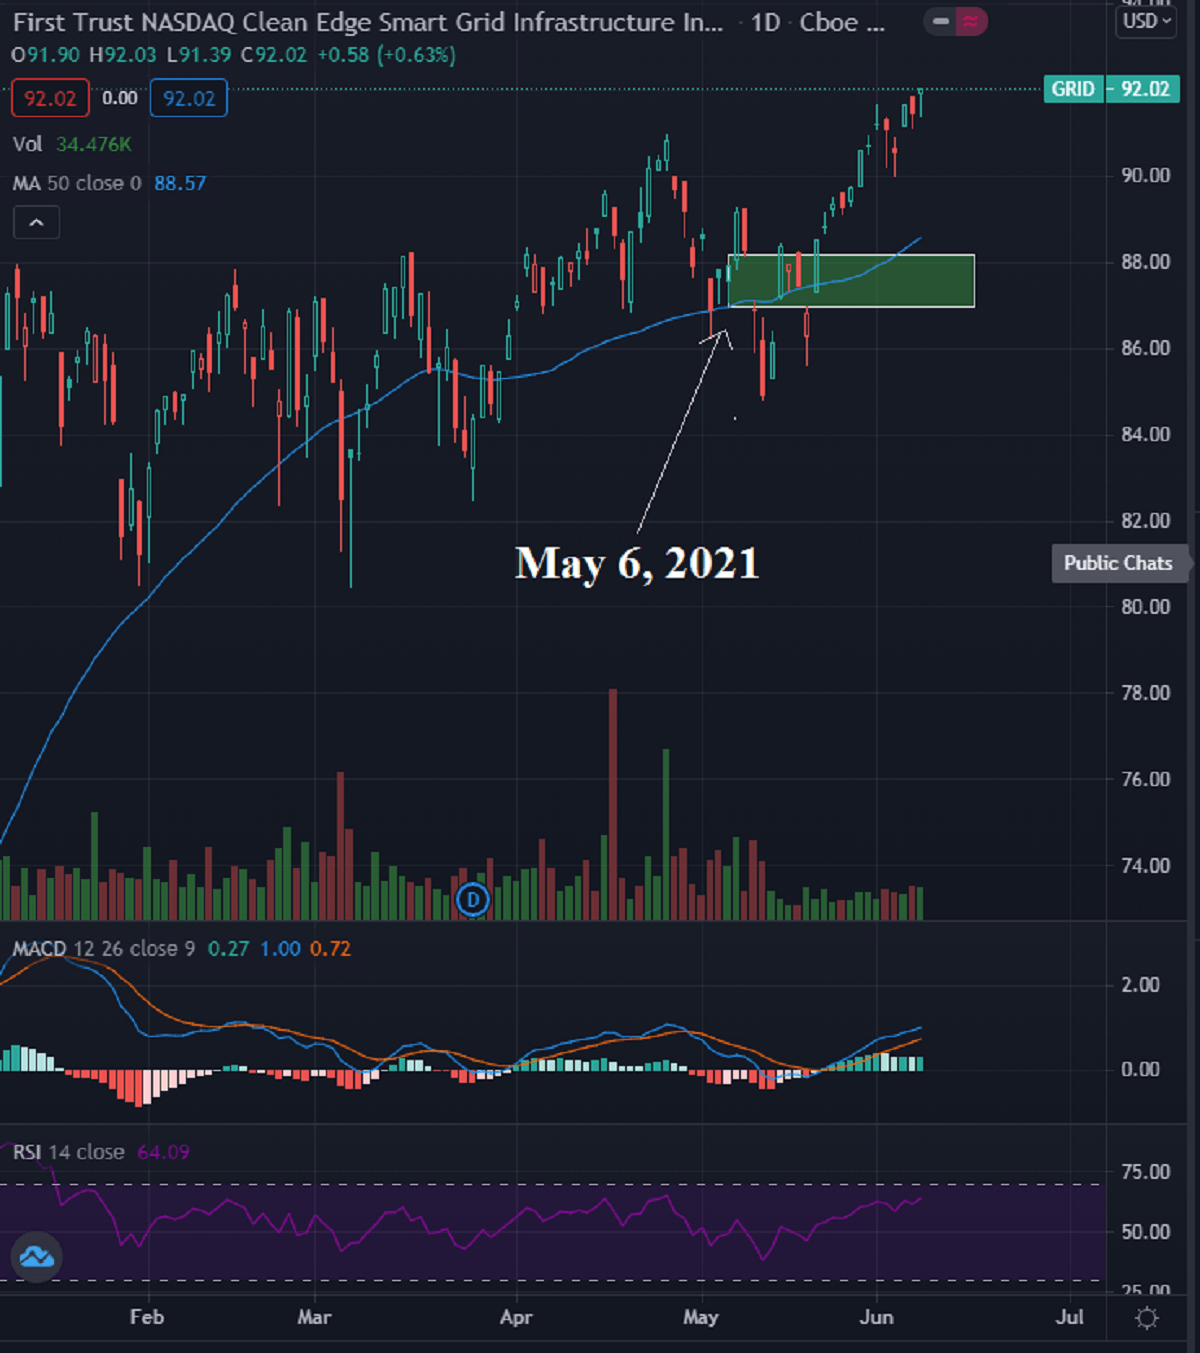The image size is (1200, 1353).
Task: Click the green GRID price tag
Action: point(1073,89)
